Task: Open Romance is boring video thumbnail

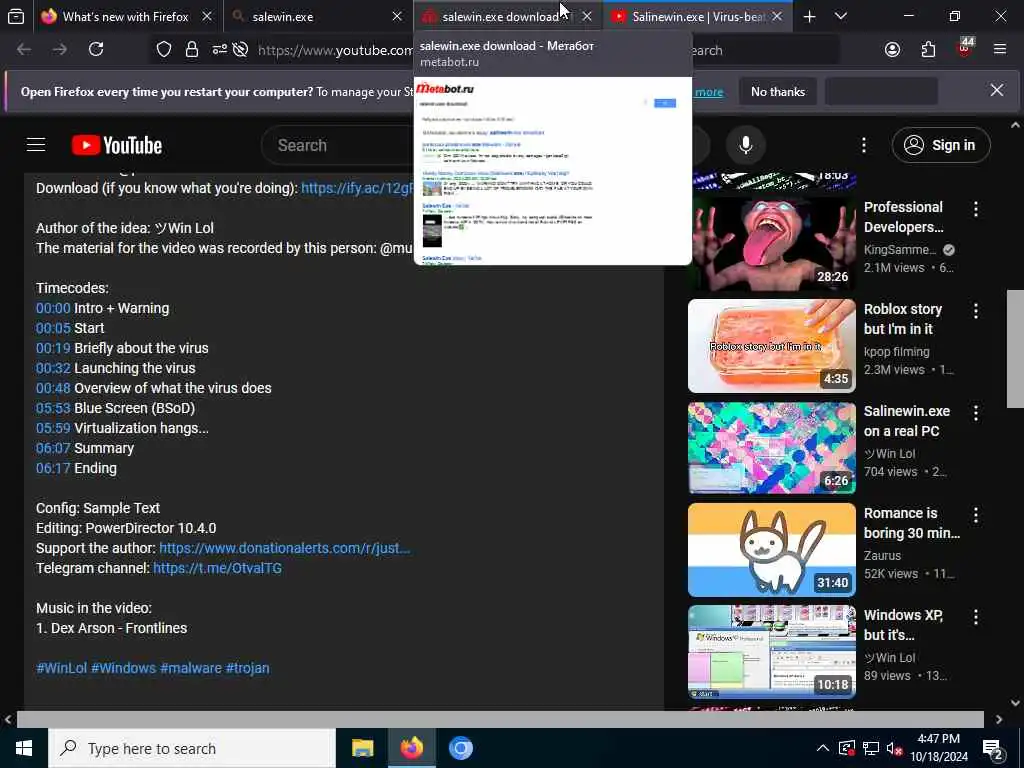Action: click(771, 549)
